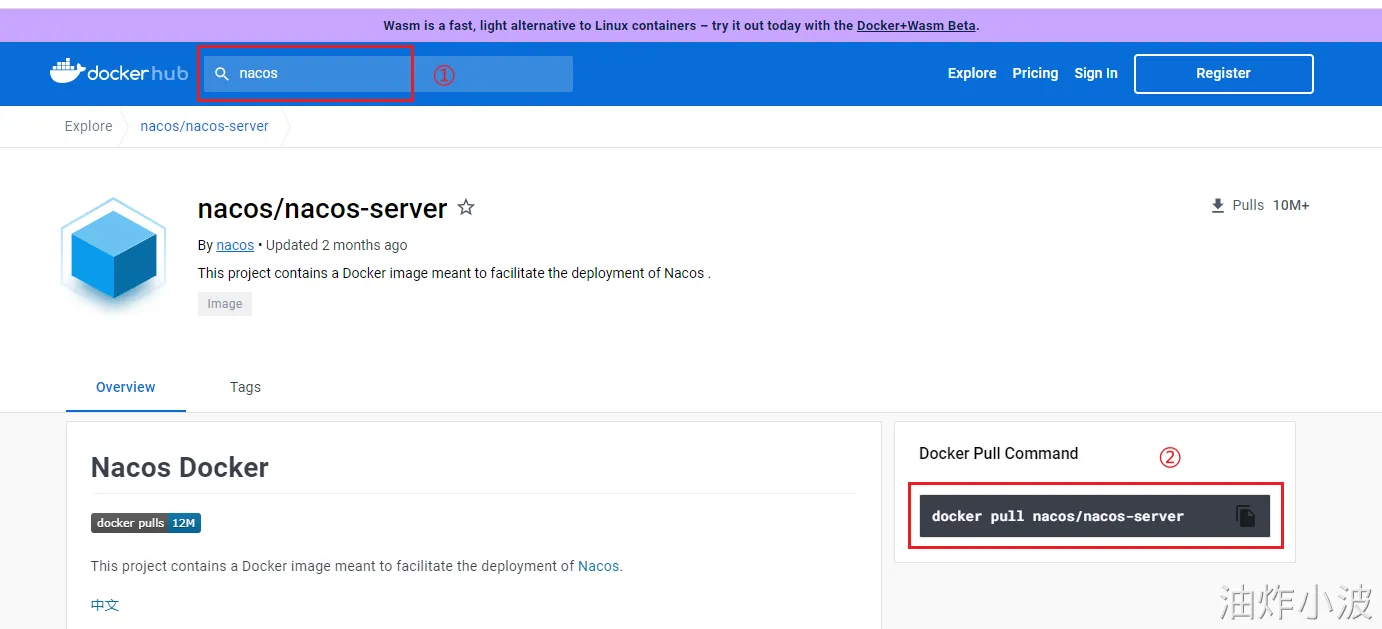
Task: Click the docker pulls 12M badge
Action: point(146,523)
